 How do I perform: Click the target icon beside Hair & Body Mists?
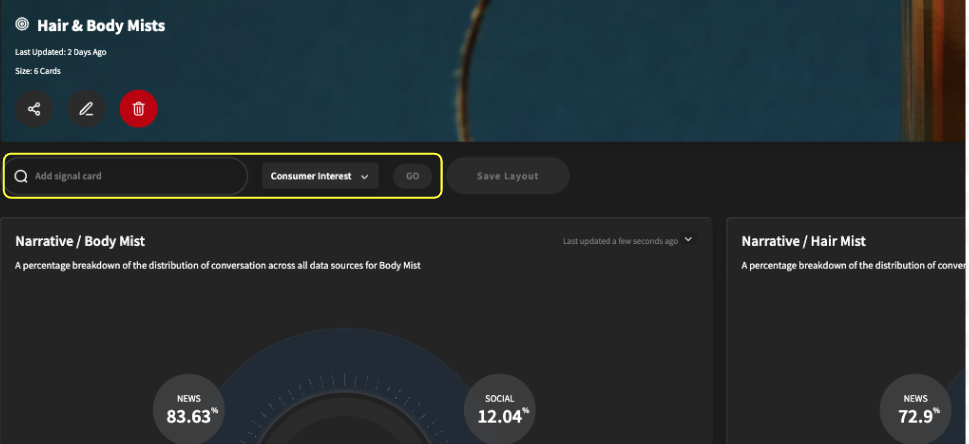(x=22, y=25)
